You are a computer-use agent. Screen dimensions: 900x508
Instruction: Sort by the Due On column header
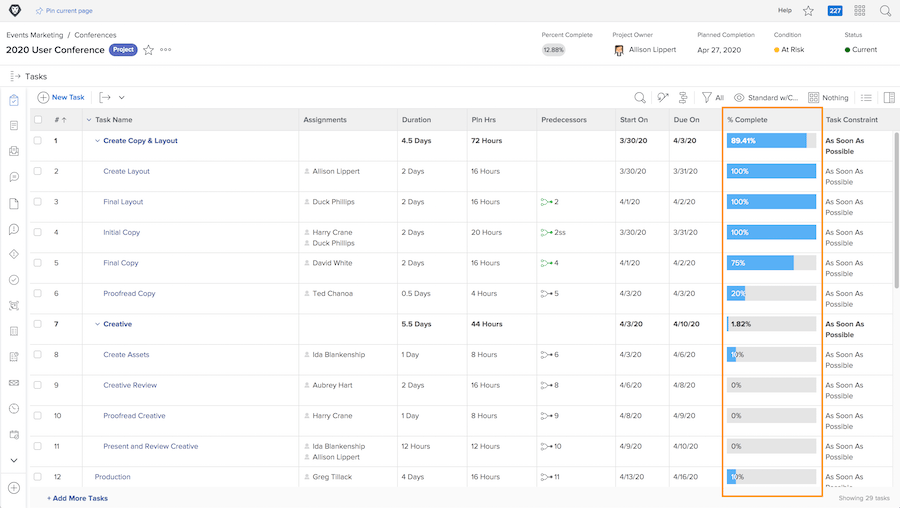coord(686,119)
